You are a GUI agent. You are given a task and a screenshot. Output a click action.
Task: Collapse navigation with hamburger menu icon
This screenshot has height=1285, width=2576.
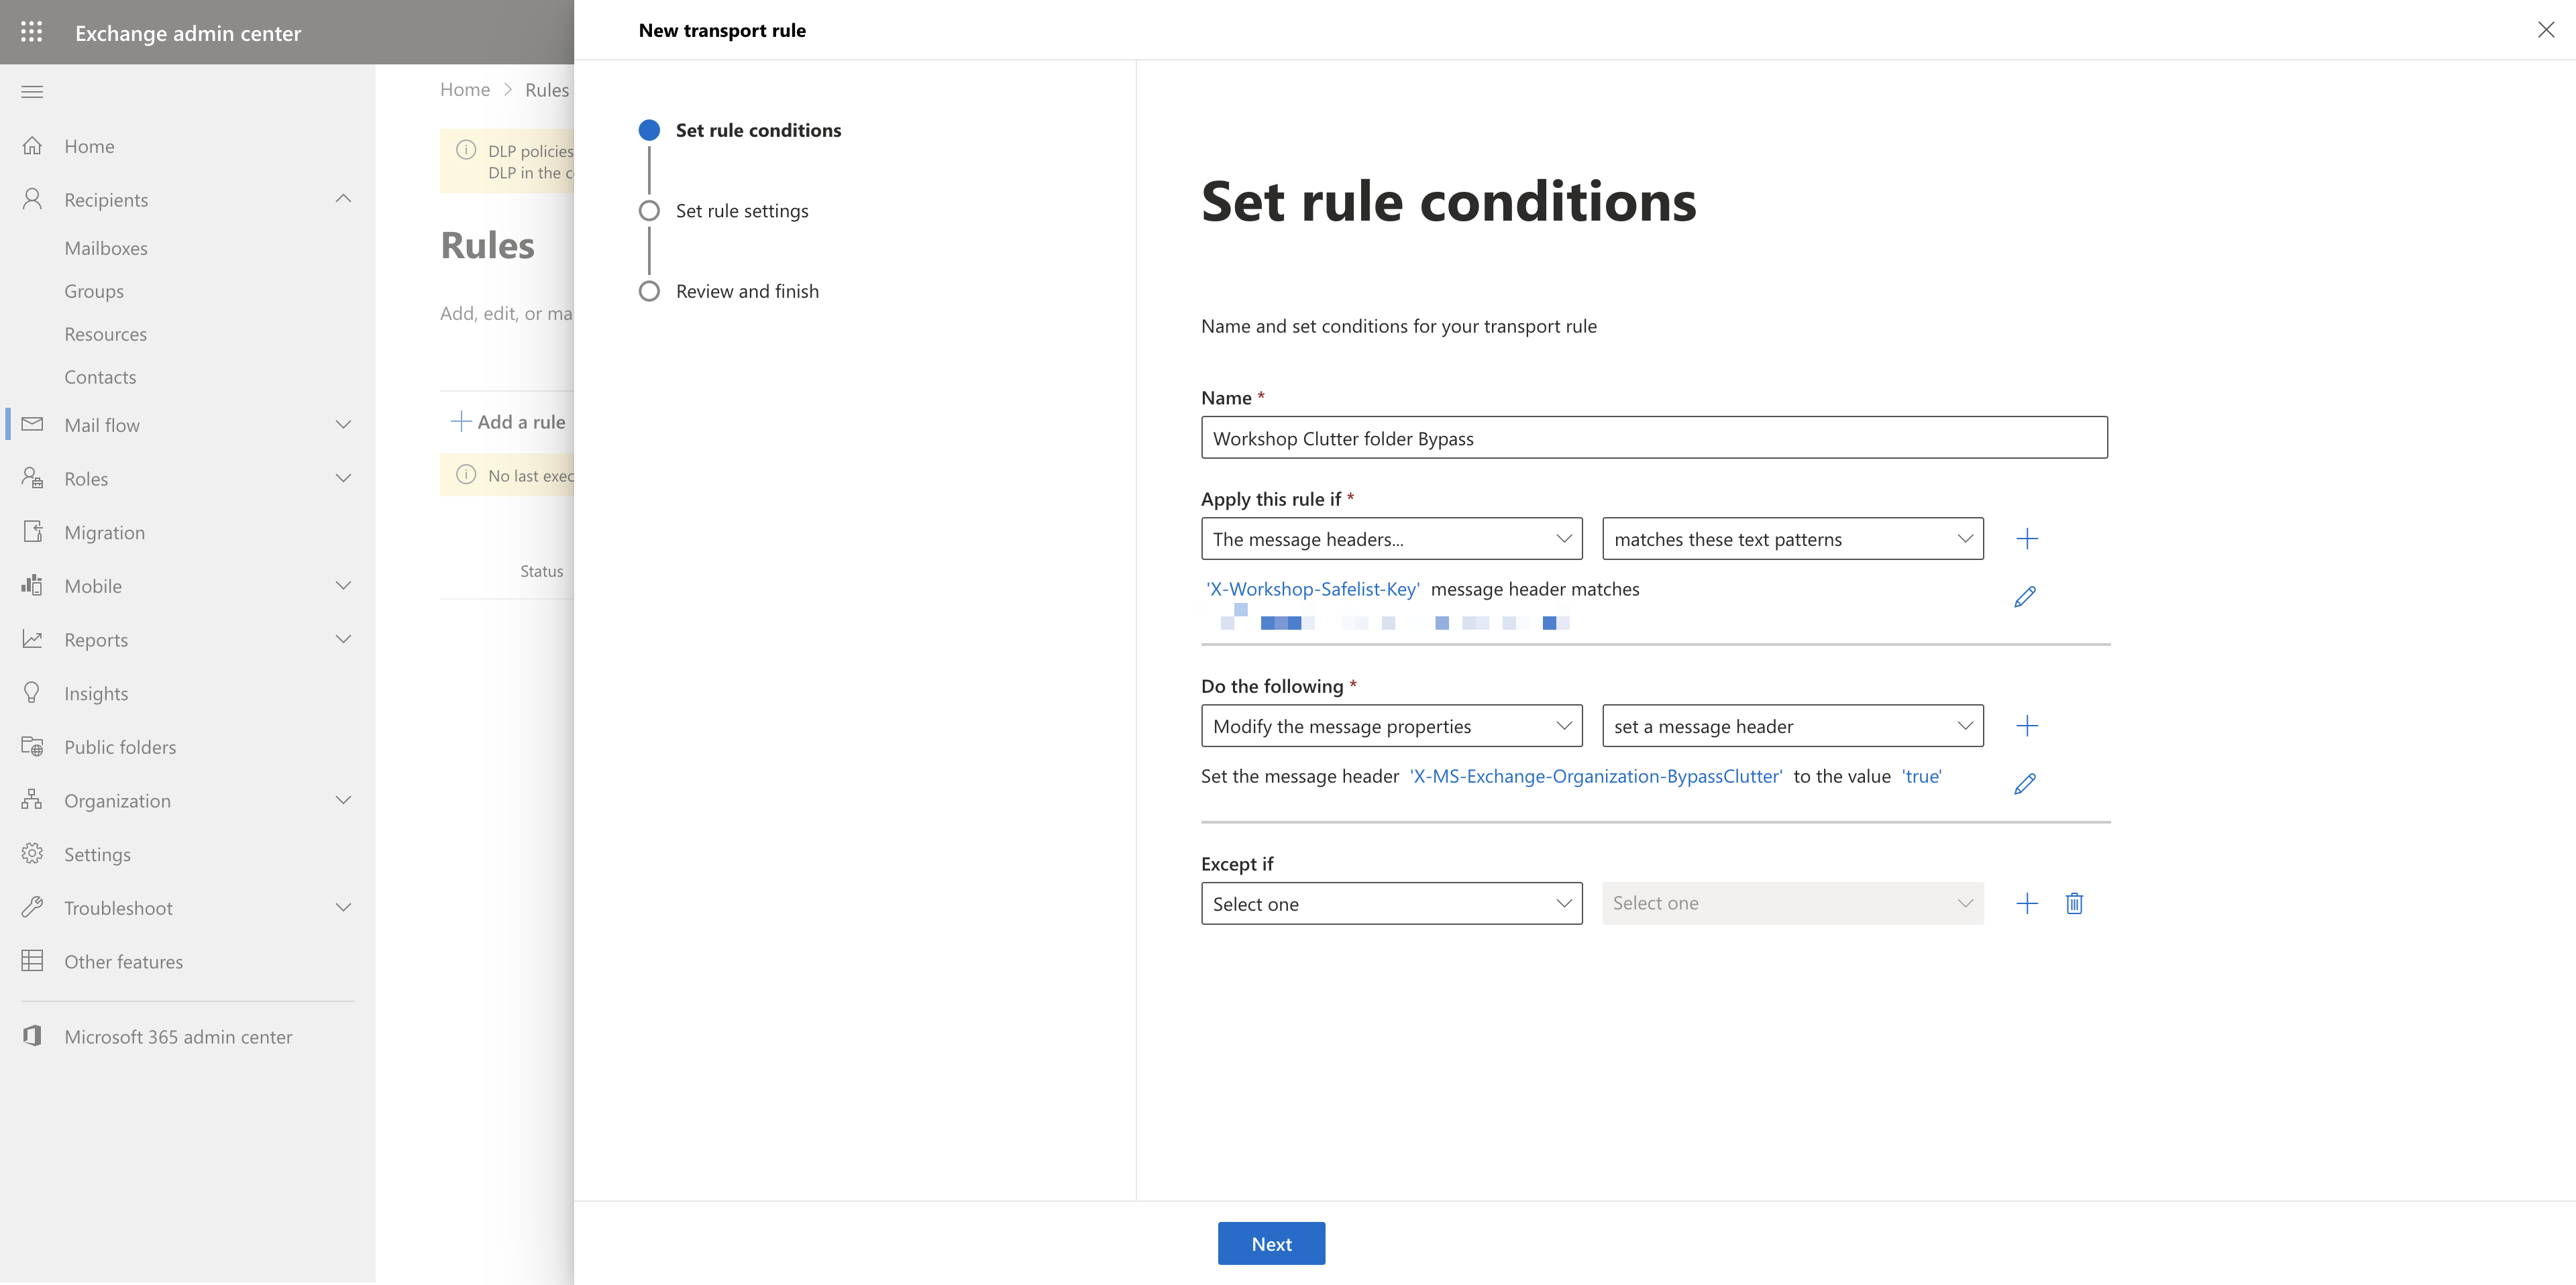pyautogui.click(x=32, y=92)
